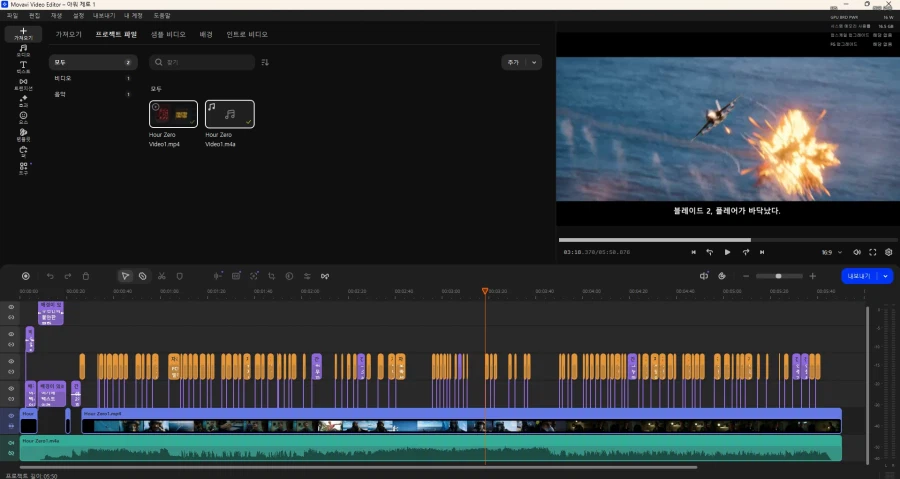This screenshot has height=479, width=900.
Task: Mute the Hour Zero1.m4a audio track
Action: tap(11, 443)
